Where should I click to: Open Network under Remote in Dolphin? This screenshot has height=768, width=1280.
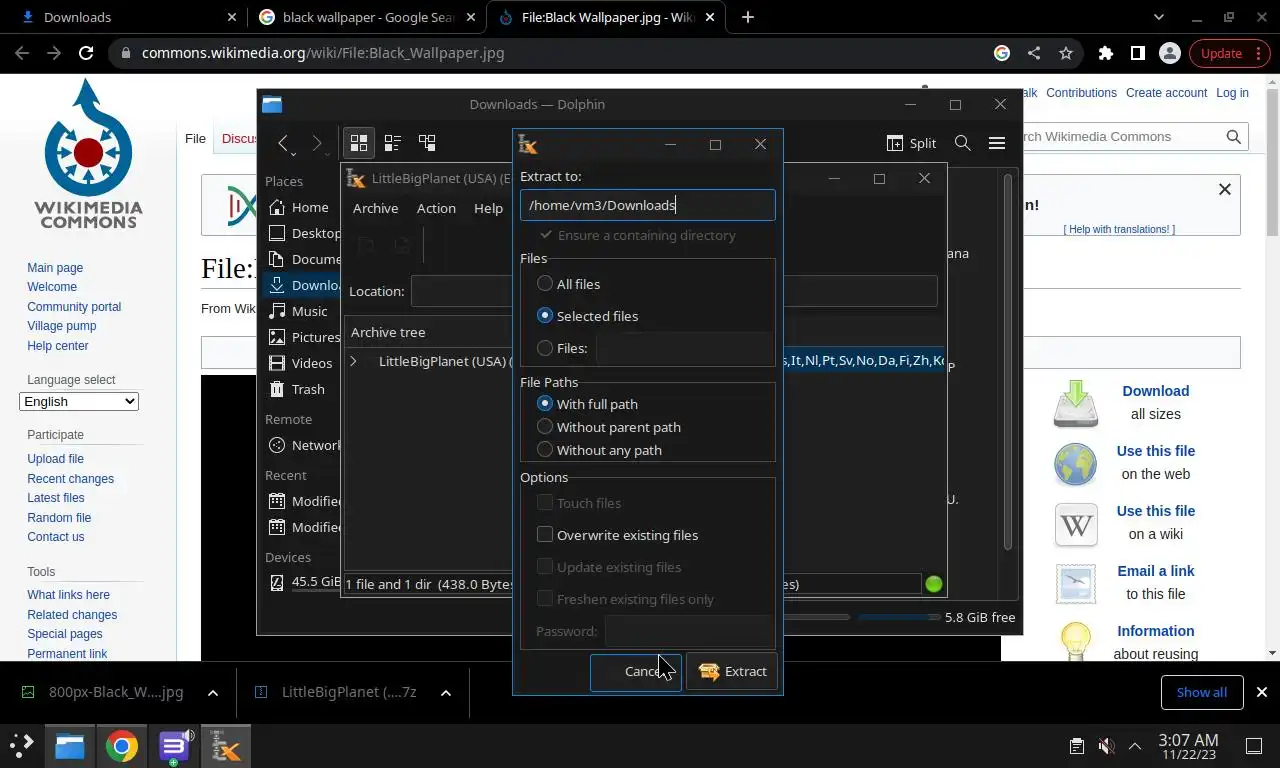click(x=302, y=445)
